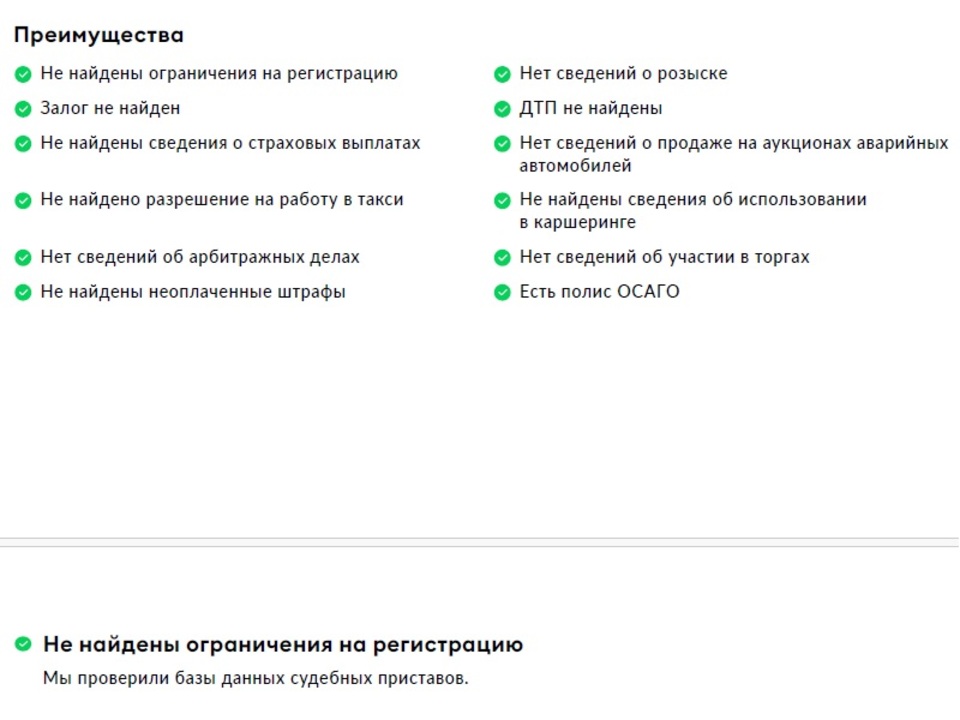This screenshot has height=720, width=960.
Task: Click the bold registration restrictions section title
Action: click(283, 645)
